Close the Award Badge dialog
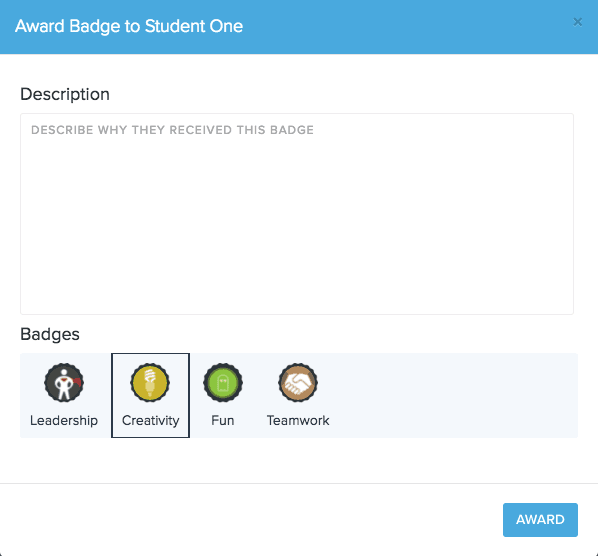 point(577,22)
